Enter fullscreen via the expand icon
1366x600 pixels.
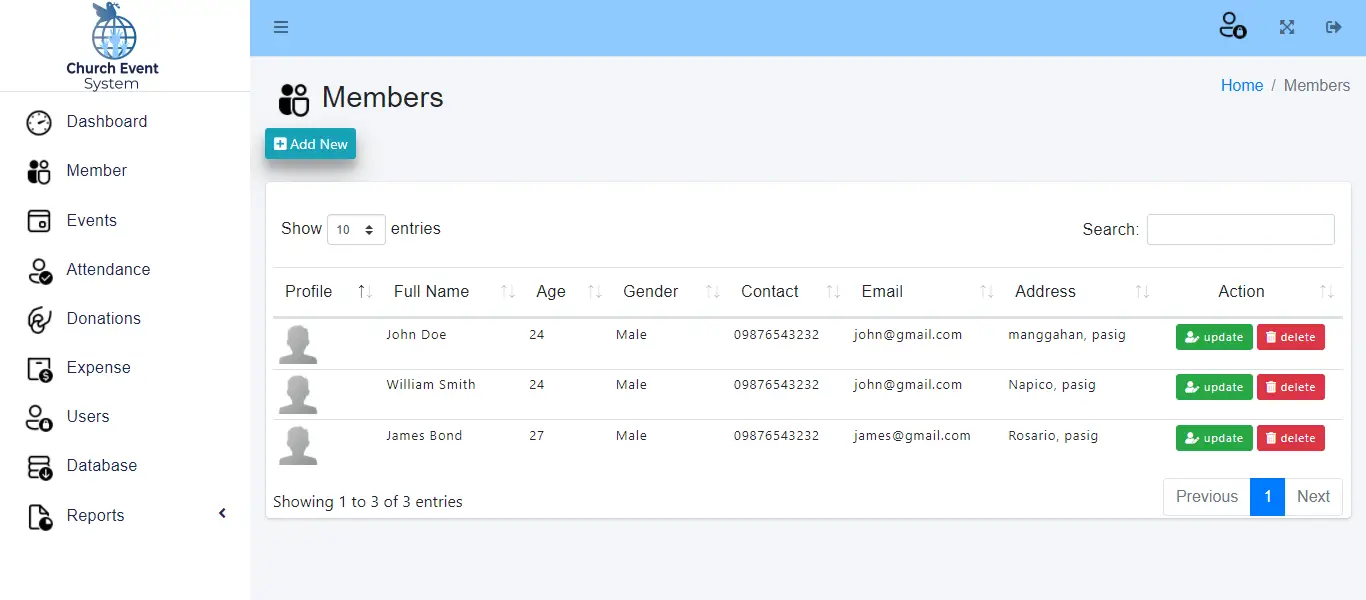(x=1286, y=27)
